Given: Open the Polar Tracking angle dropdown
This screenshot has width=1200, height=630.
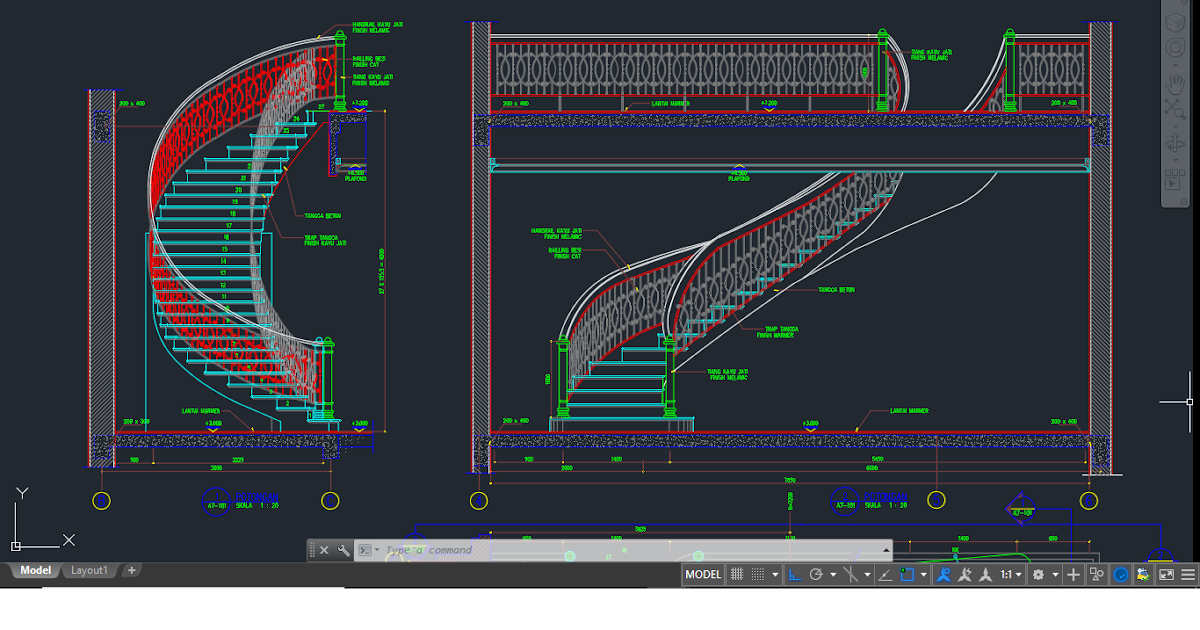Looking at the screenshot, I should pos(832,574).
